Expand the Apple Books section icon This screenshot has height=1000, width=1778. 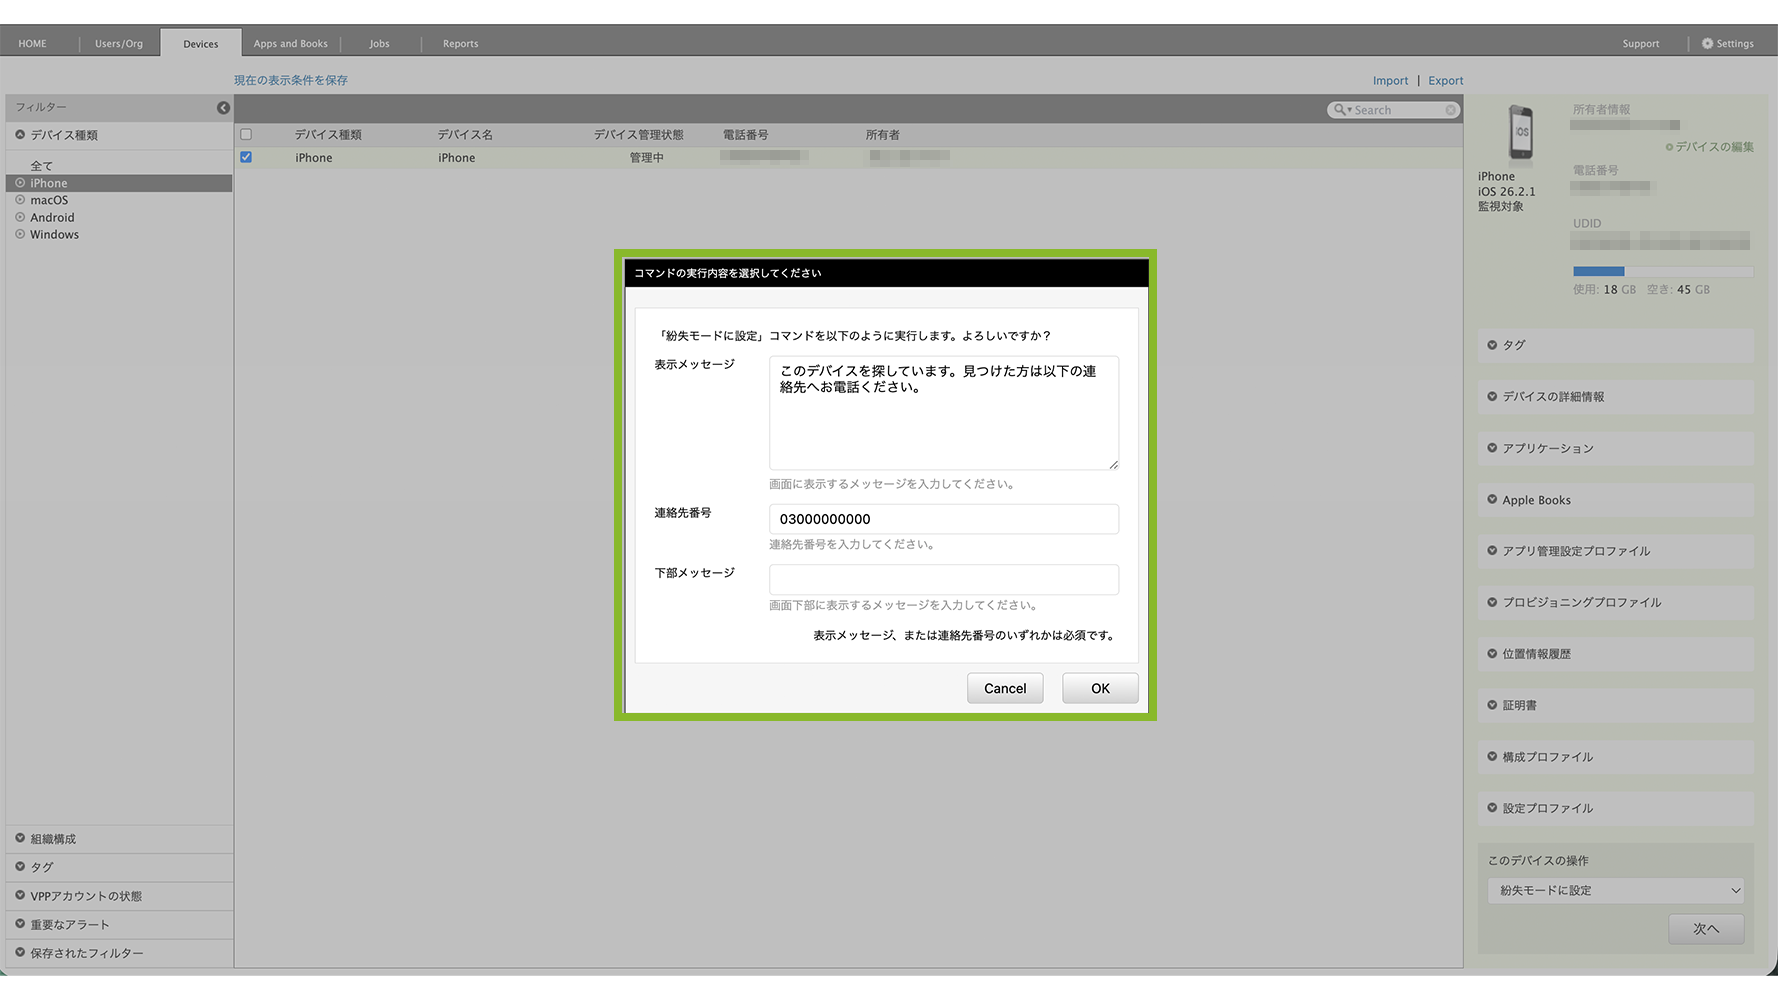pos(1492,500)
